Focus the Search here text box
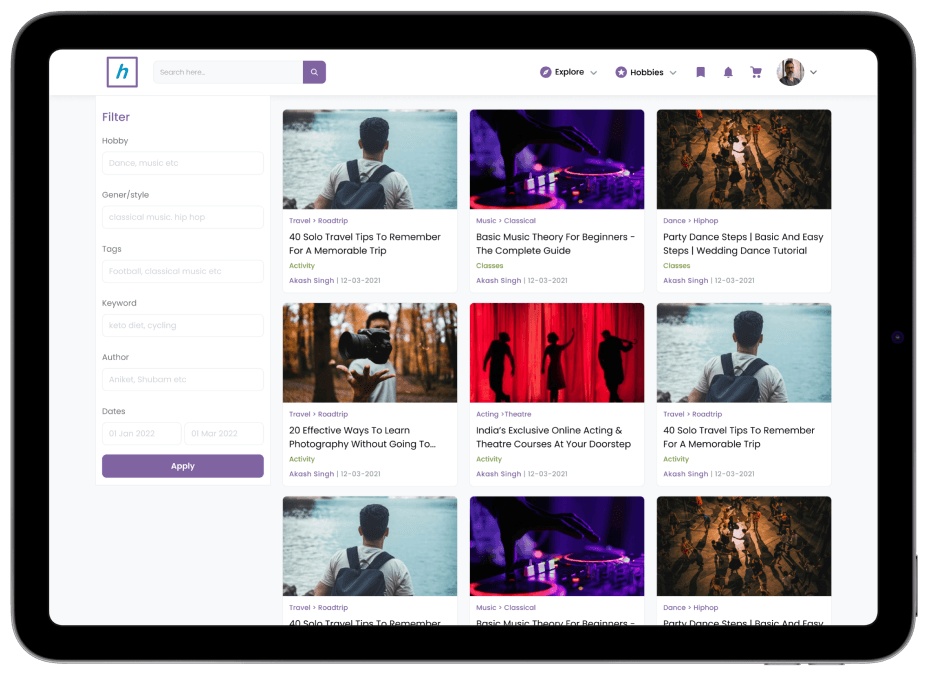927x674 pixels. pos(228,72)
